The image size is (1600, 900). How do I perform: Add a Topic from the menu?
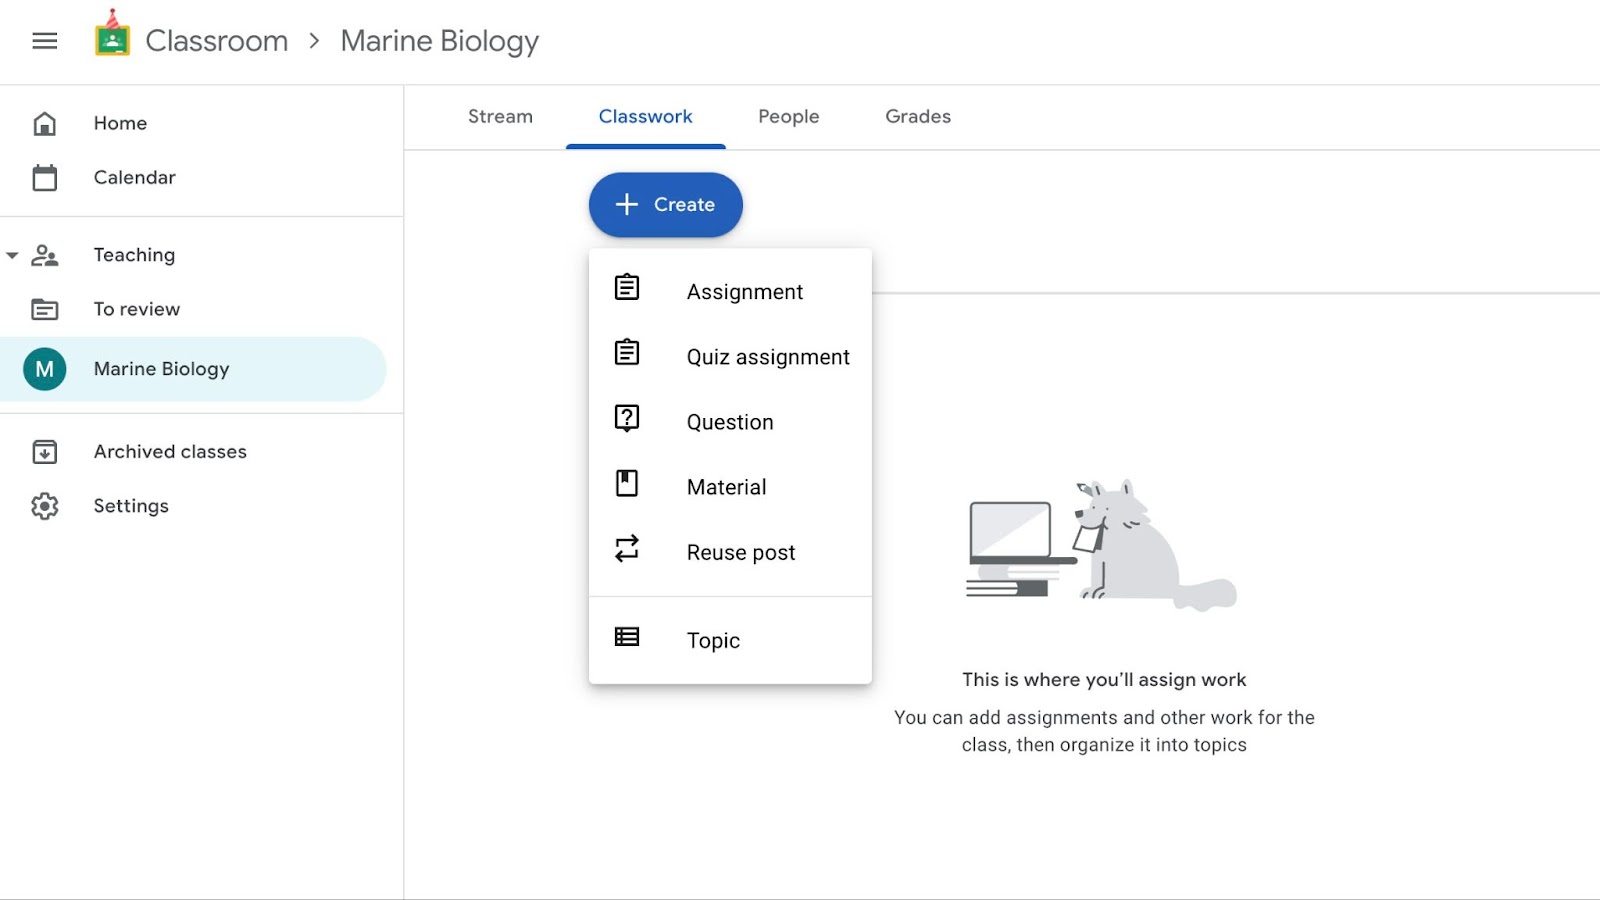click(713, 641)
